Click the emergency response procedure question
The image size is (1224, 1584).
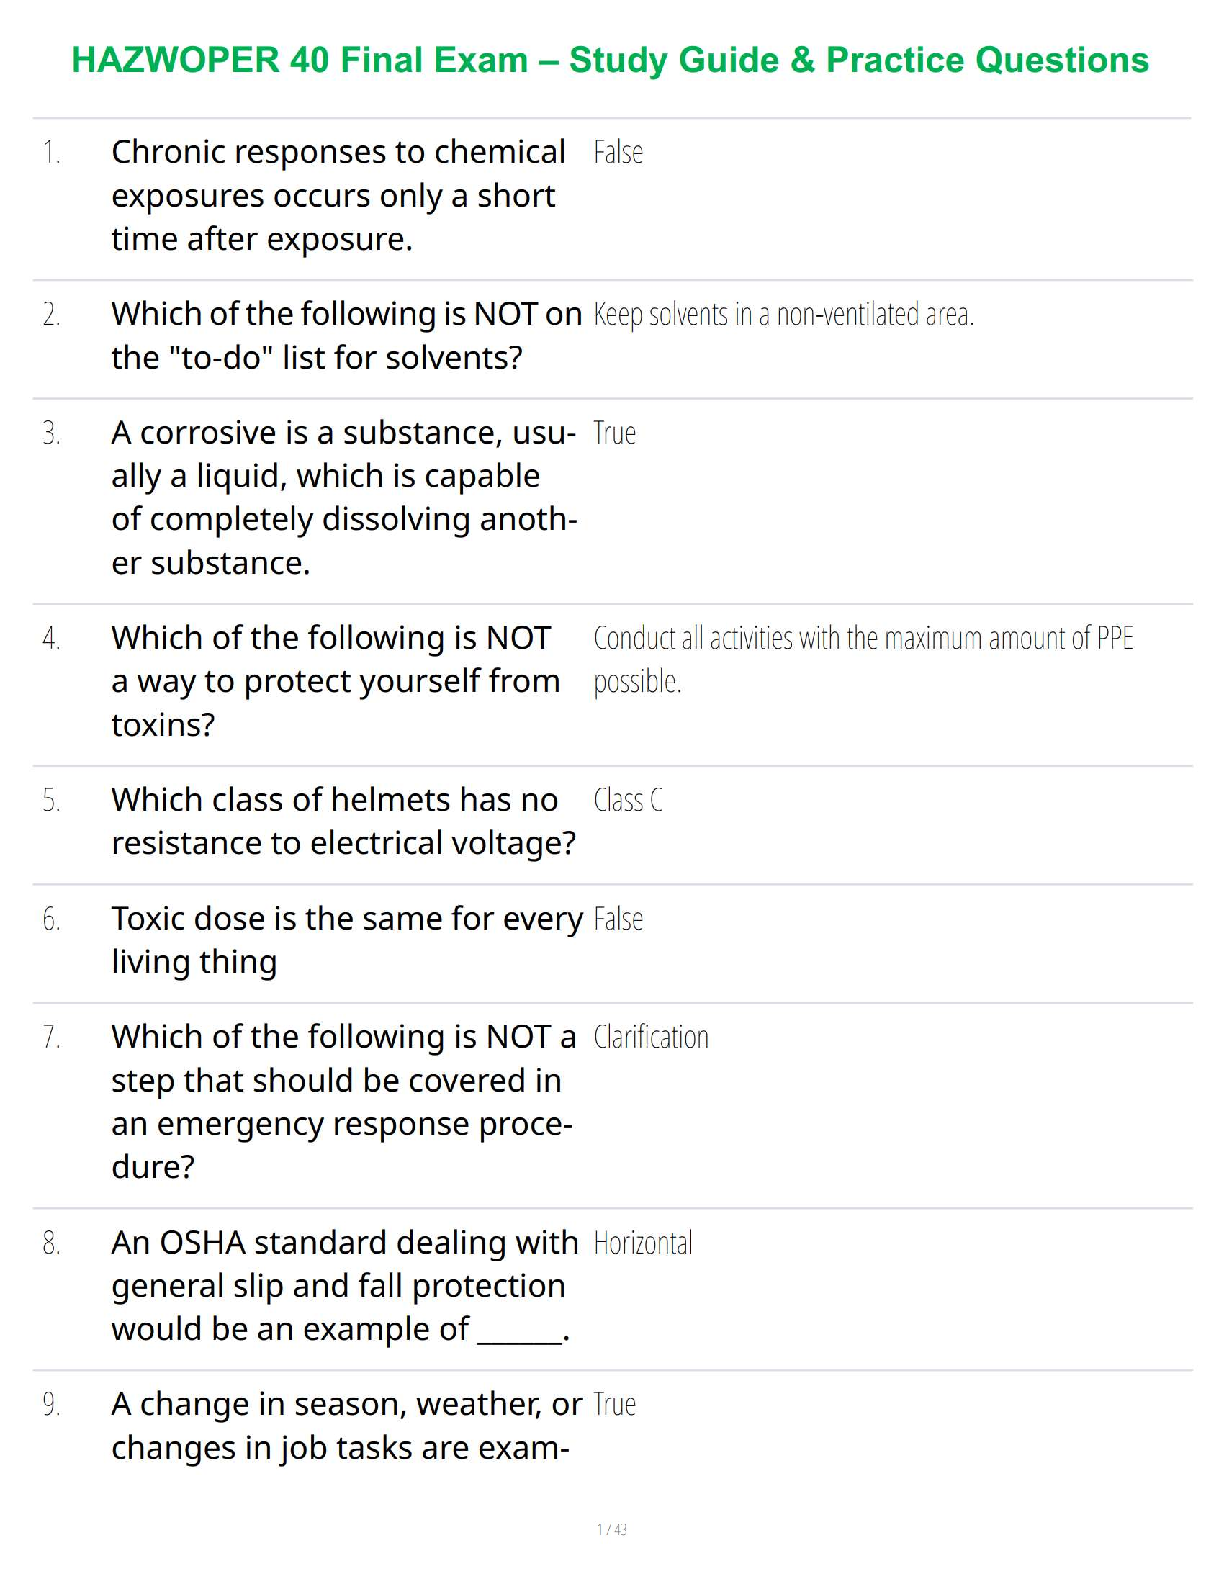click(343, 1102)
